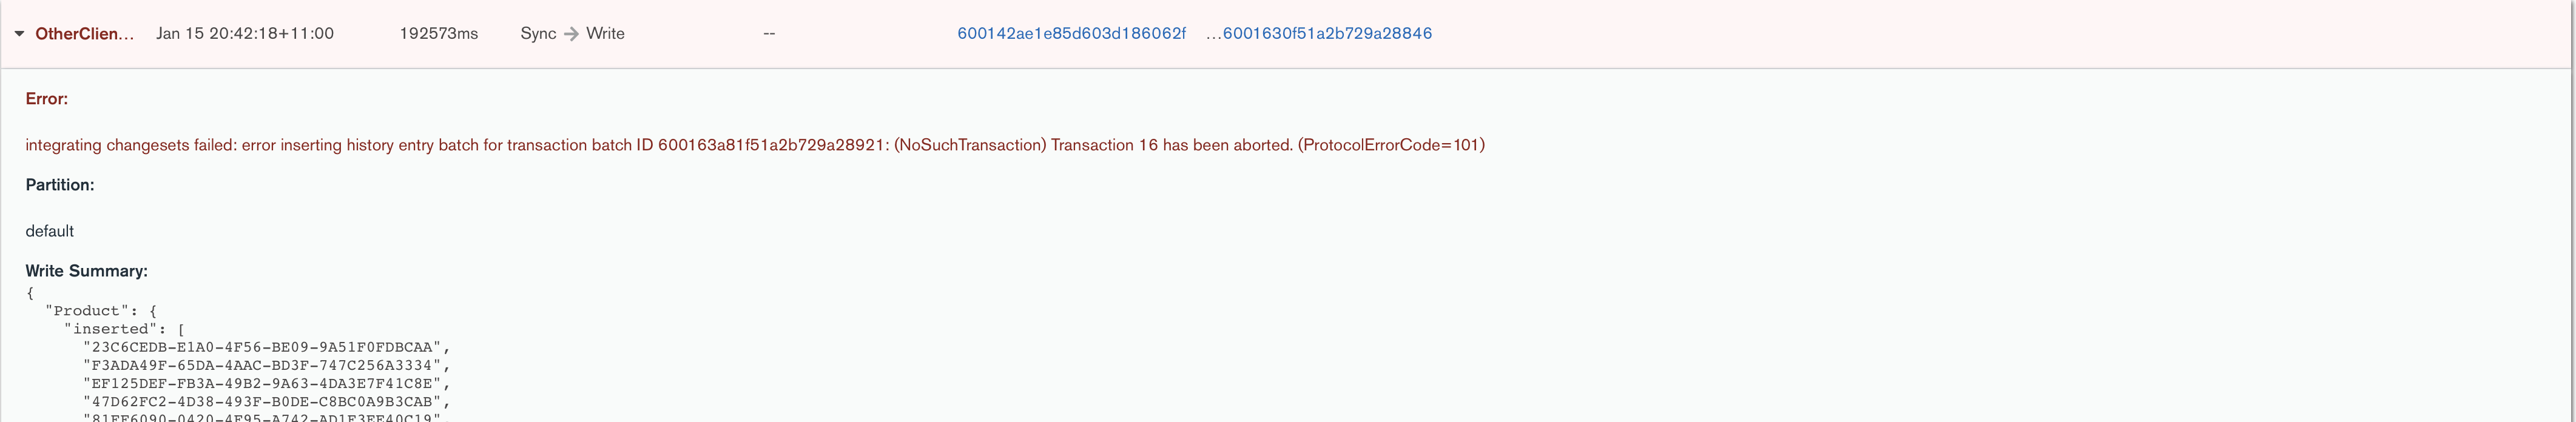Click the arrow between Sync and Write
This screenshot has width=2576, height=422.
click(571, 34)
